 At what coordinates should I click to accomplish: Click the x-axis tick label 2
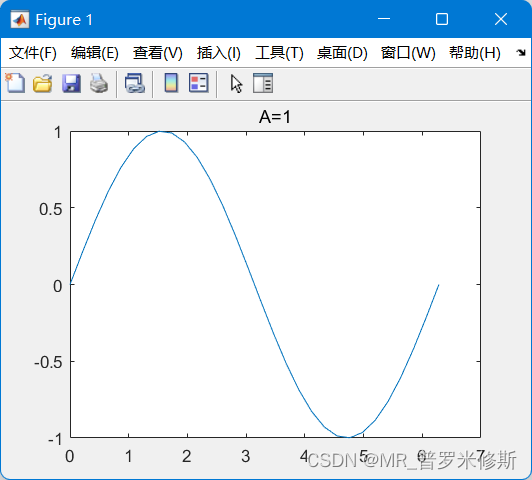point(187,456)
